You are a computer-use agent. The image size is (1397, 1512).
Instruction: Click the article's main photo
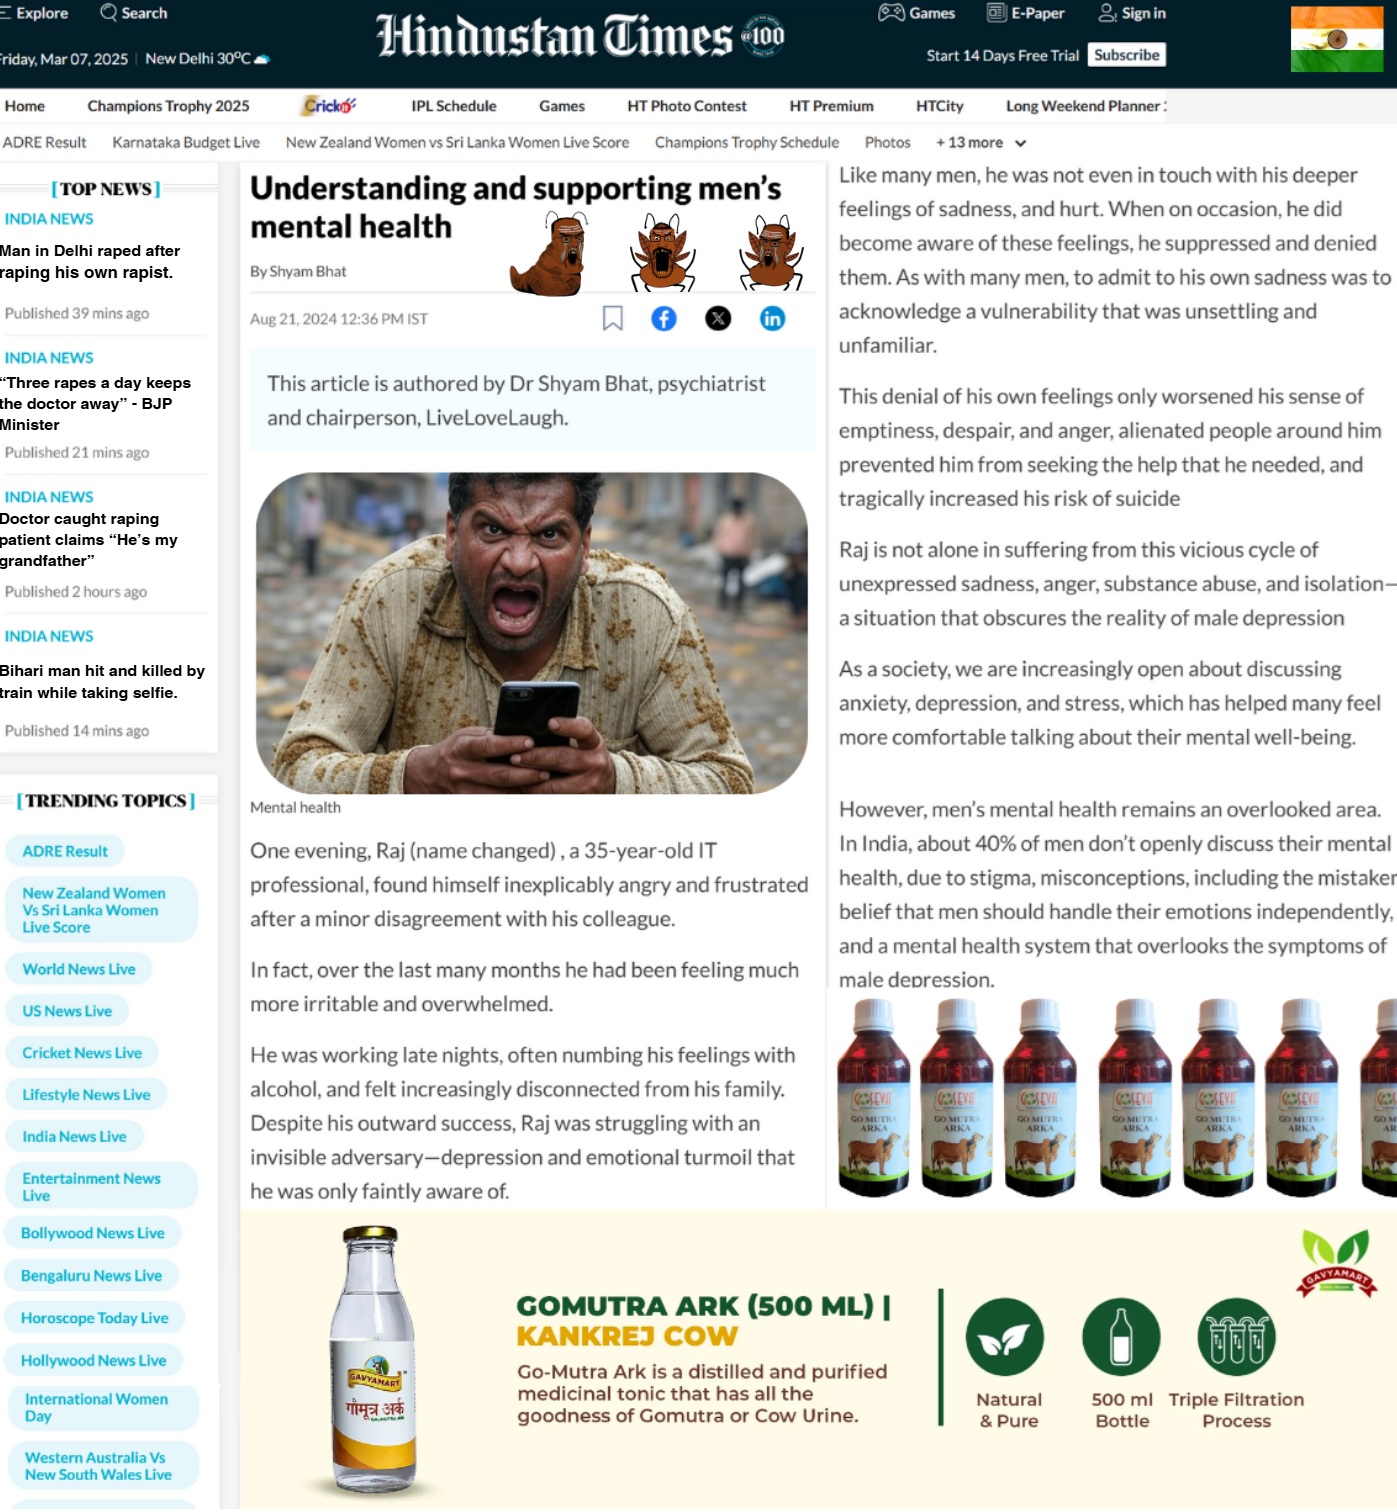click(x=532, y=633)
